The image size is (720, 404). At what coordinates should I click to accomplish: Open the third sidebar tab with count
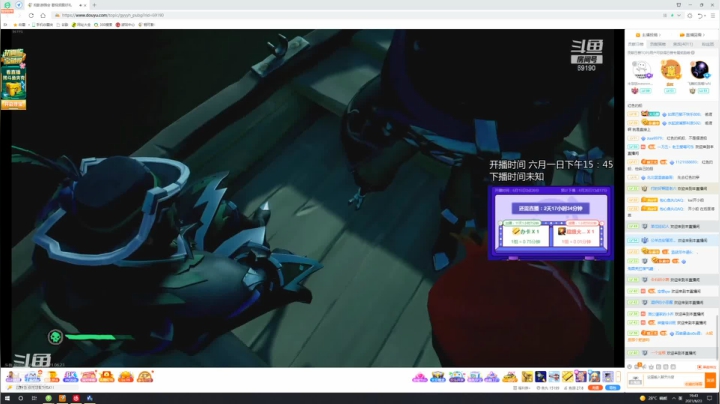683,44
